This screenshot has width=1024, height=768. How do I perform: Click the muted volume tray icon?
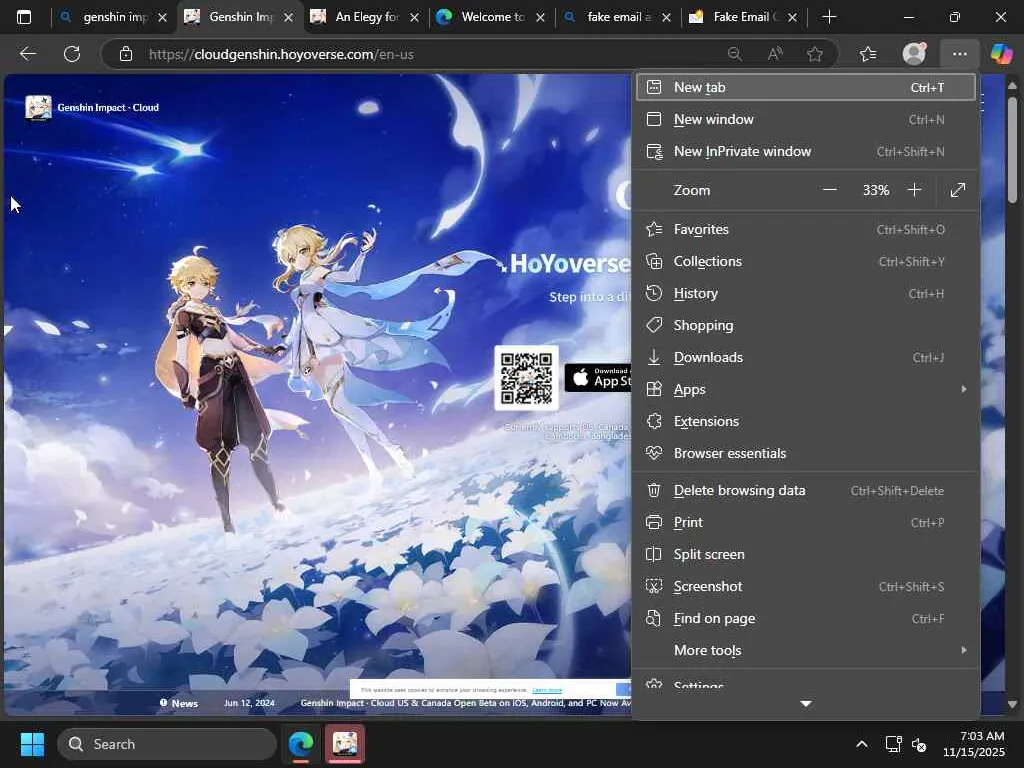[919, 744]
